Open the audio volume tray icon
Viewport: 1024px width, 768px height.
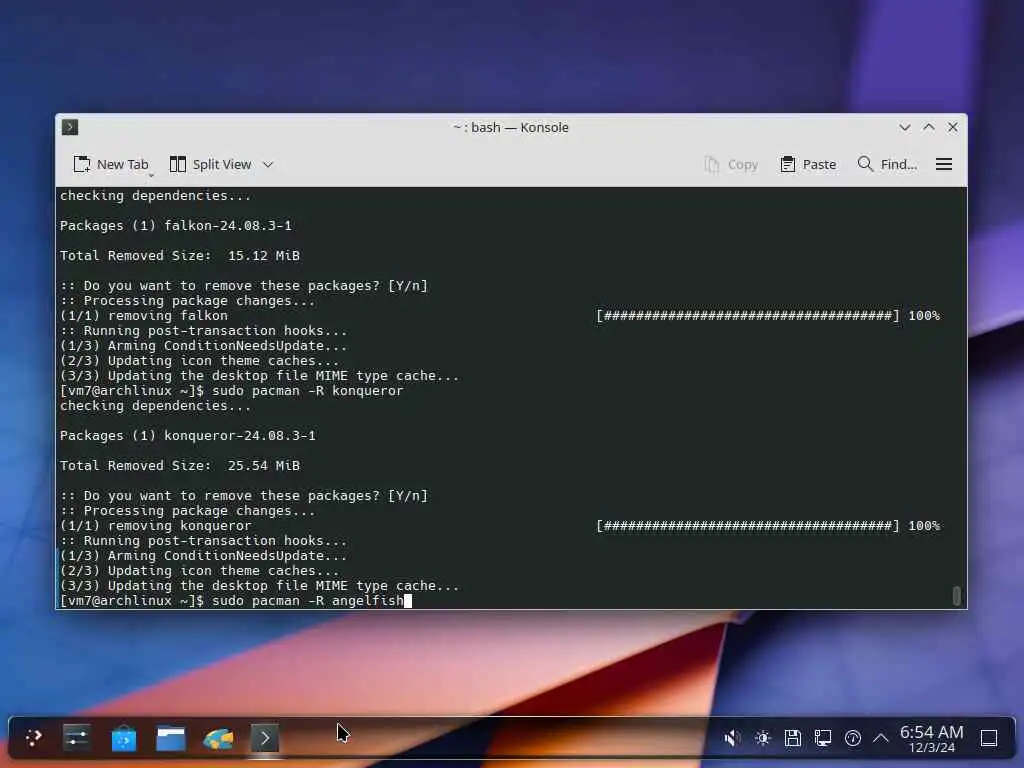point(732,739)
